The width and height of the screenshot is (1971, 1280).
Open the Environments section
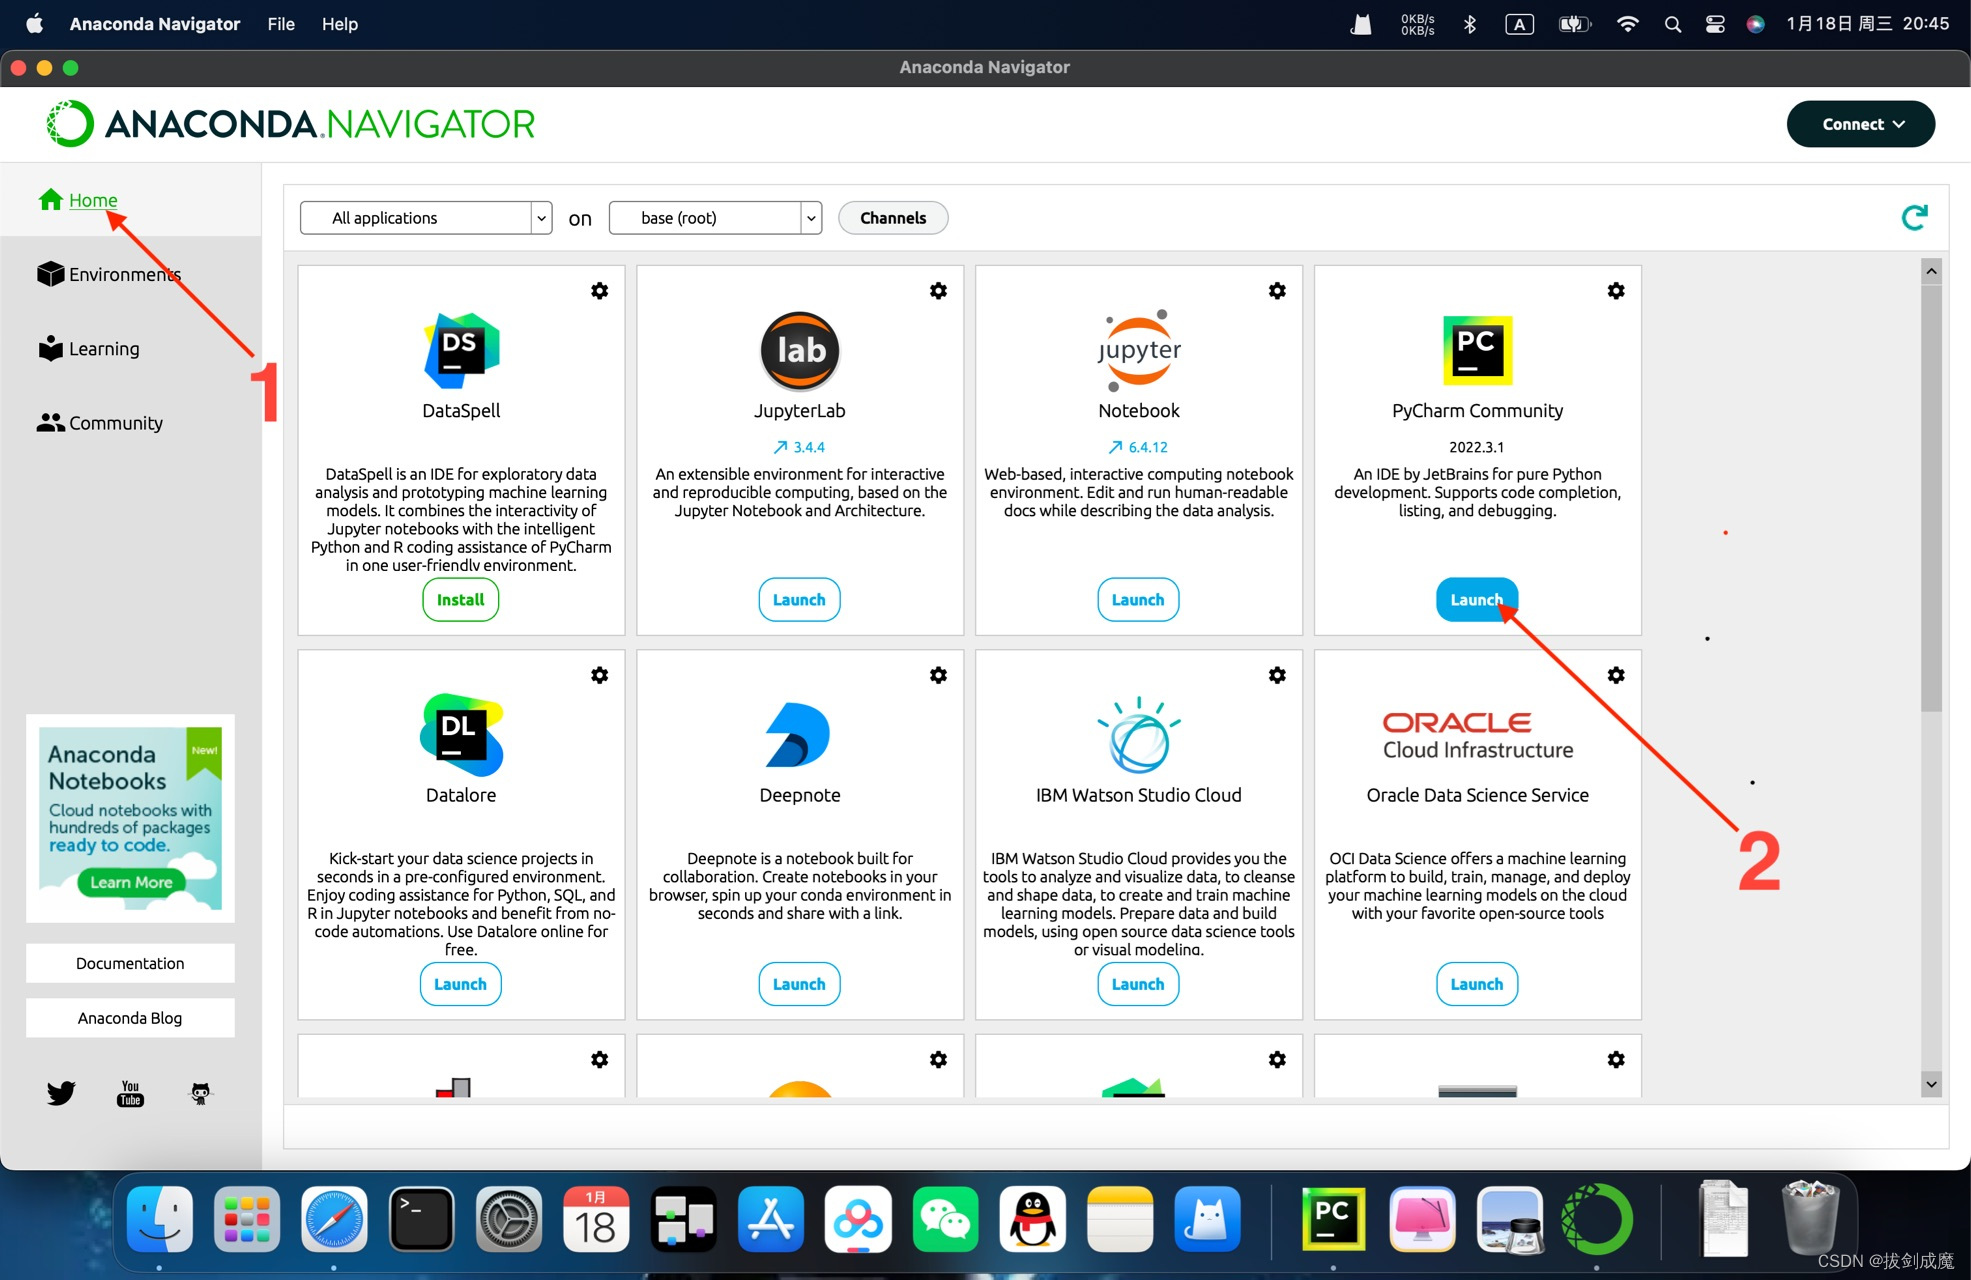(126, 272)
